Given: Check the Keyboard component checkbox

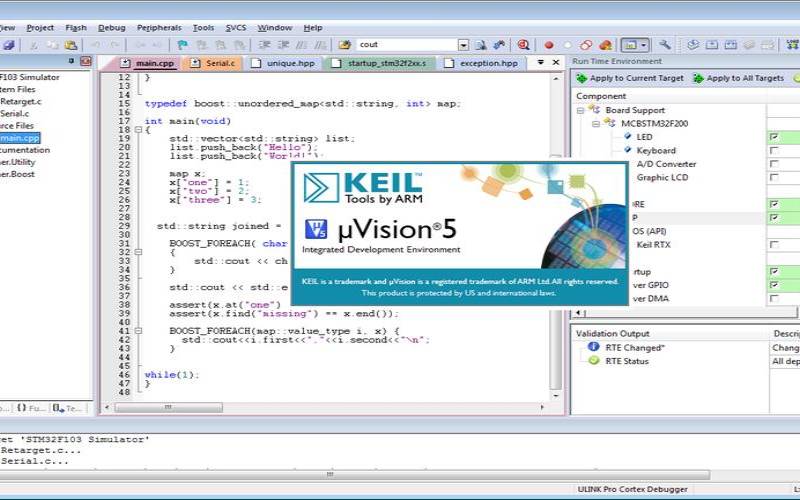Looking at the screenshot, I should click(x=774, y=151).
